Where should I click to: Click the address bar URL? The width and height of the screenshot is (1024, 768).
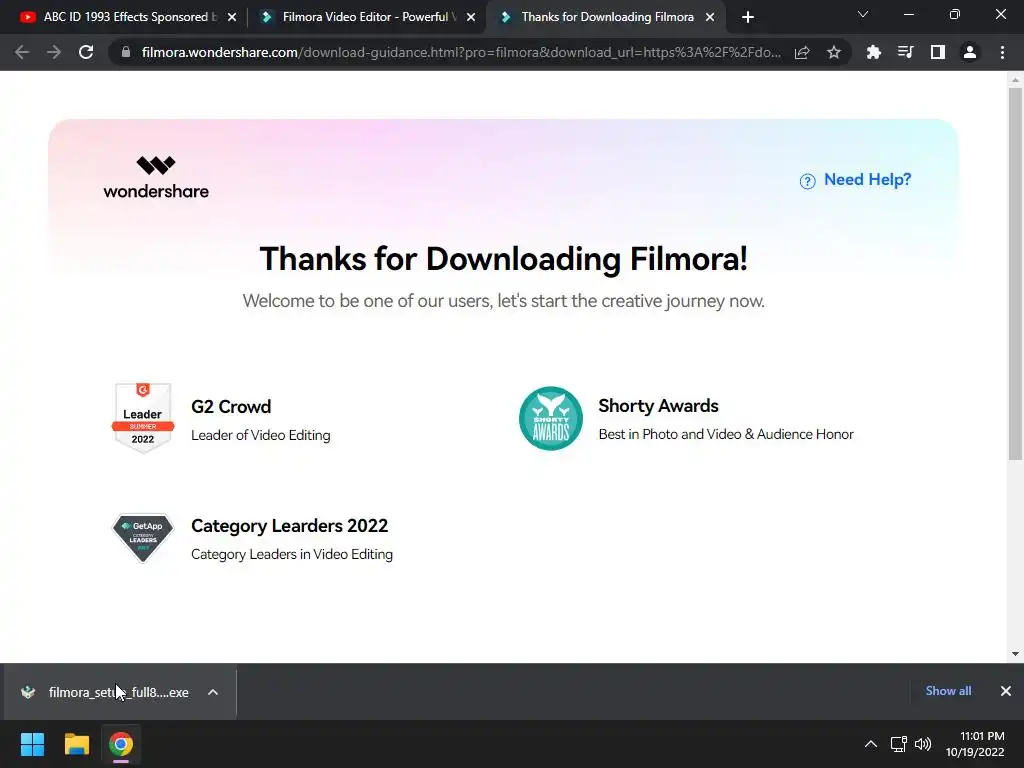point(461,52)
